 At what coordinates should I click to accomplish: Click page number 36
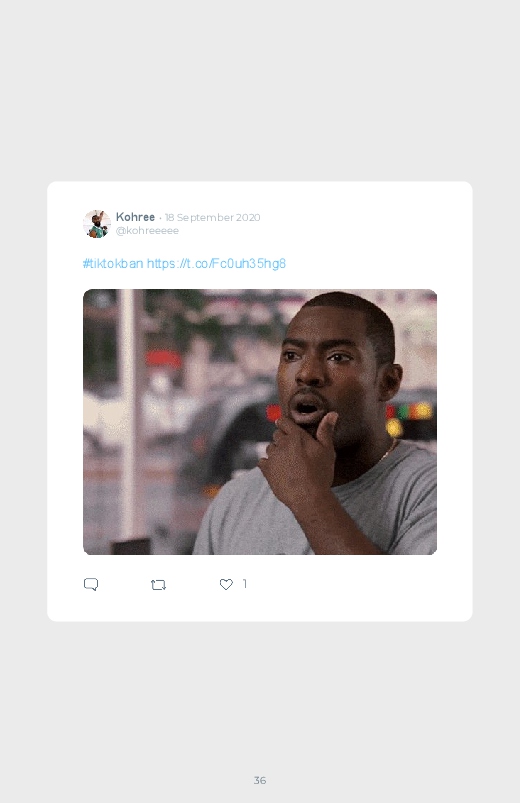tap(260, 780)
